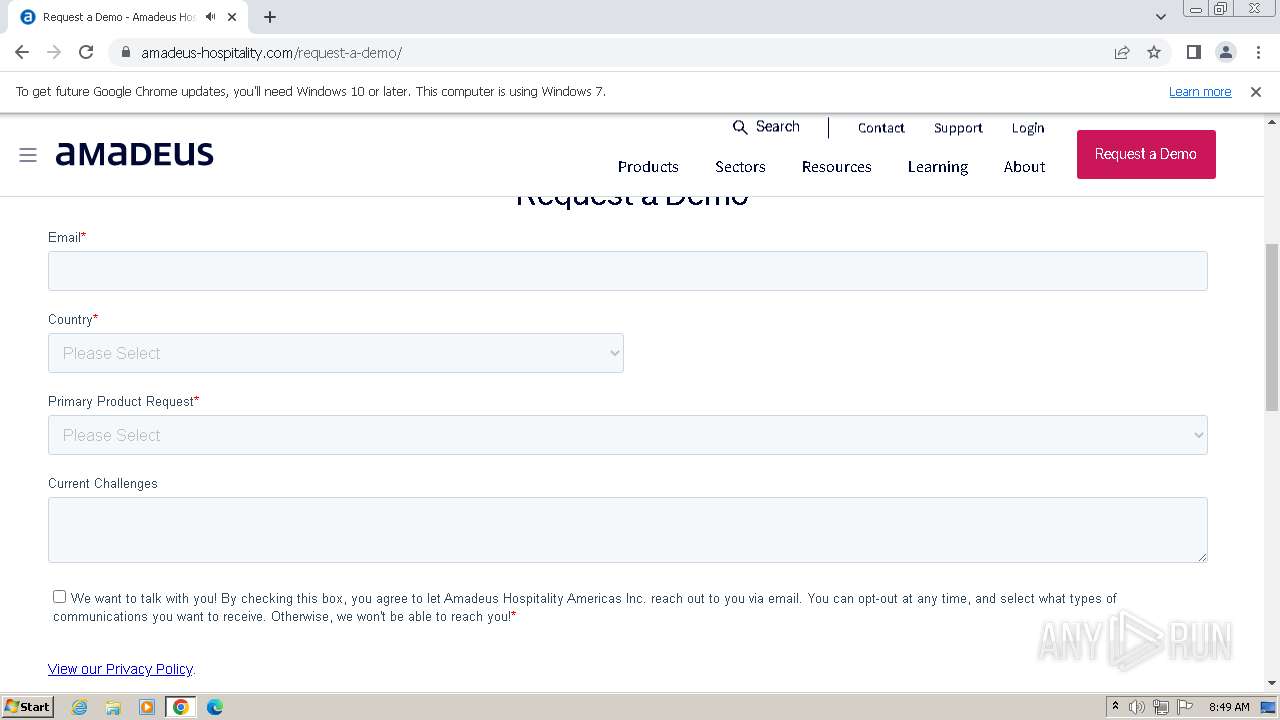Open the Products menu
This screenshot has height=720, width=1280.
coord(648,167)
